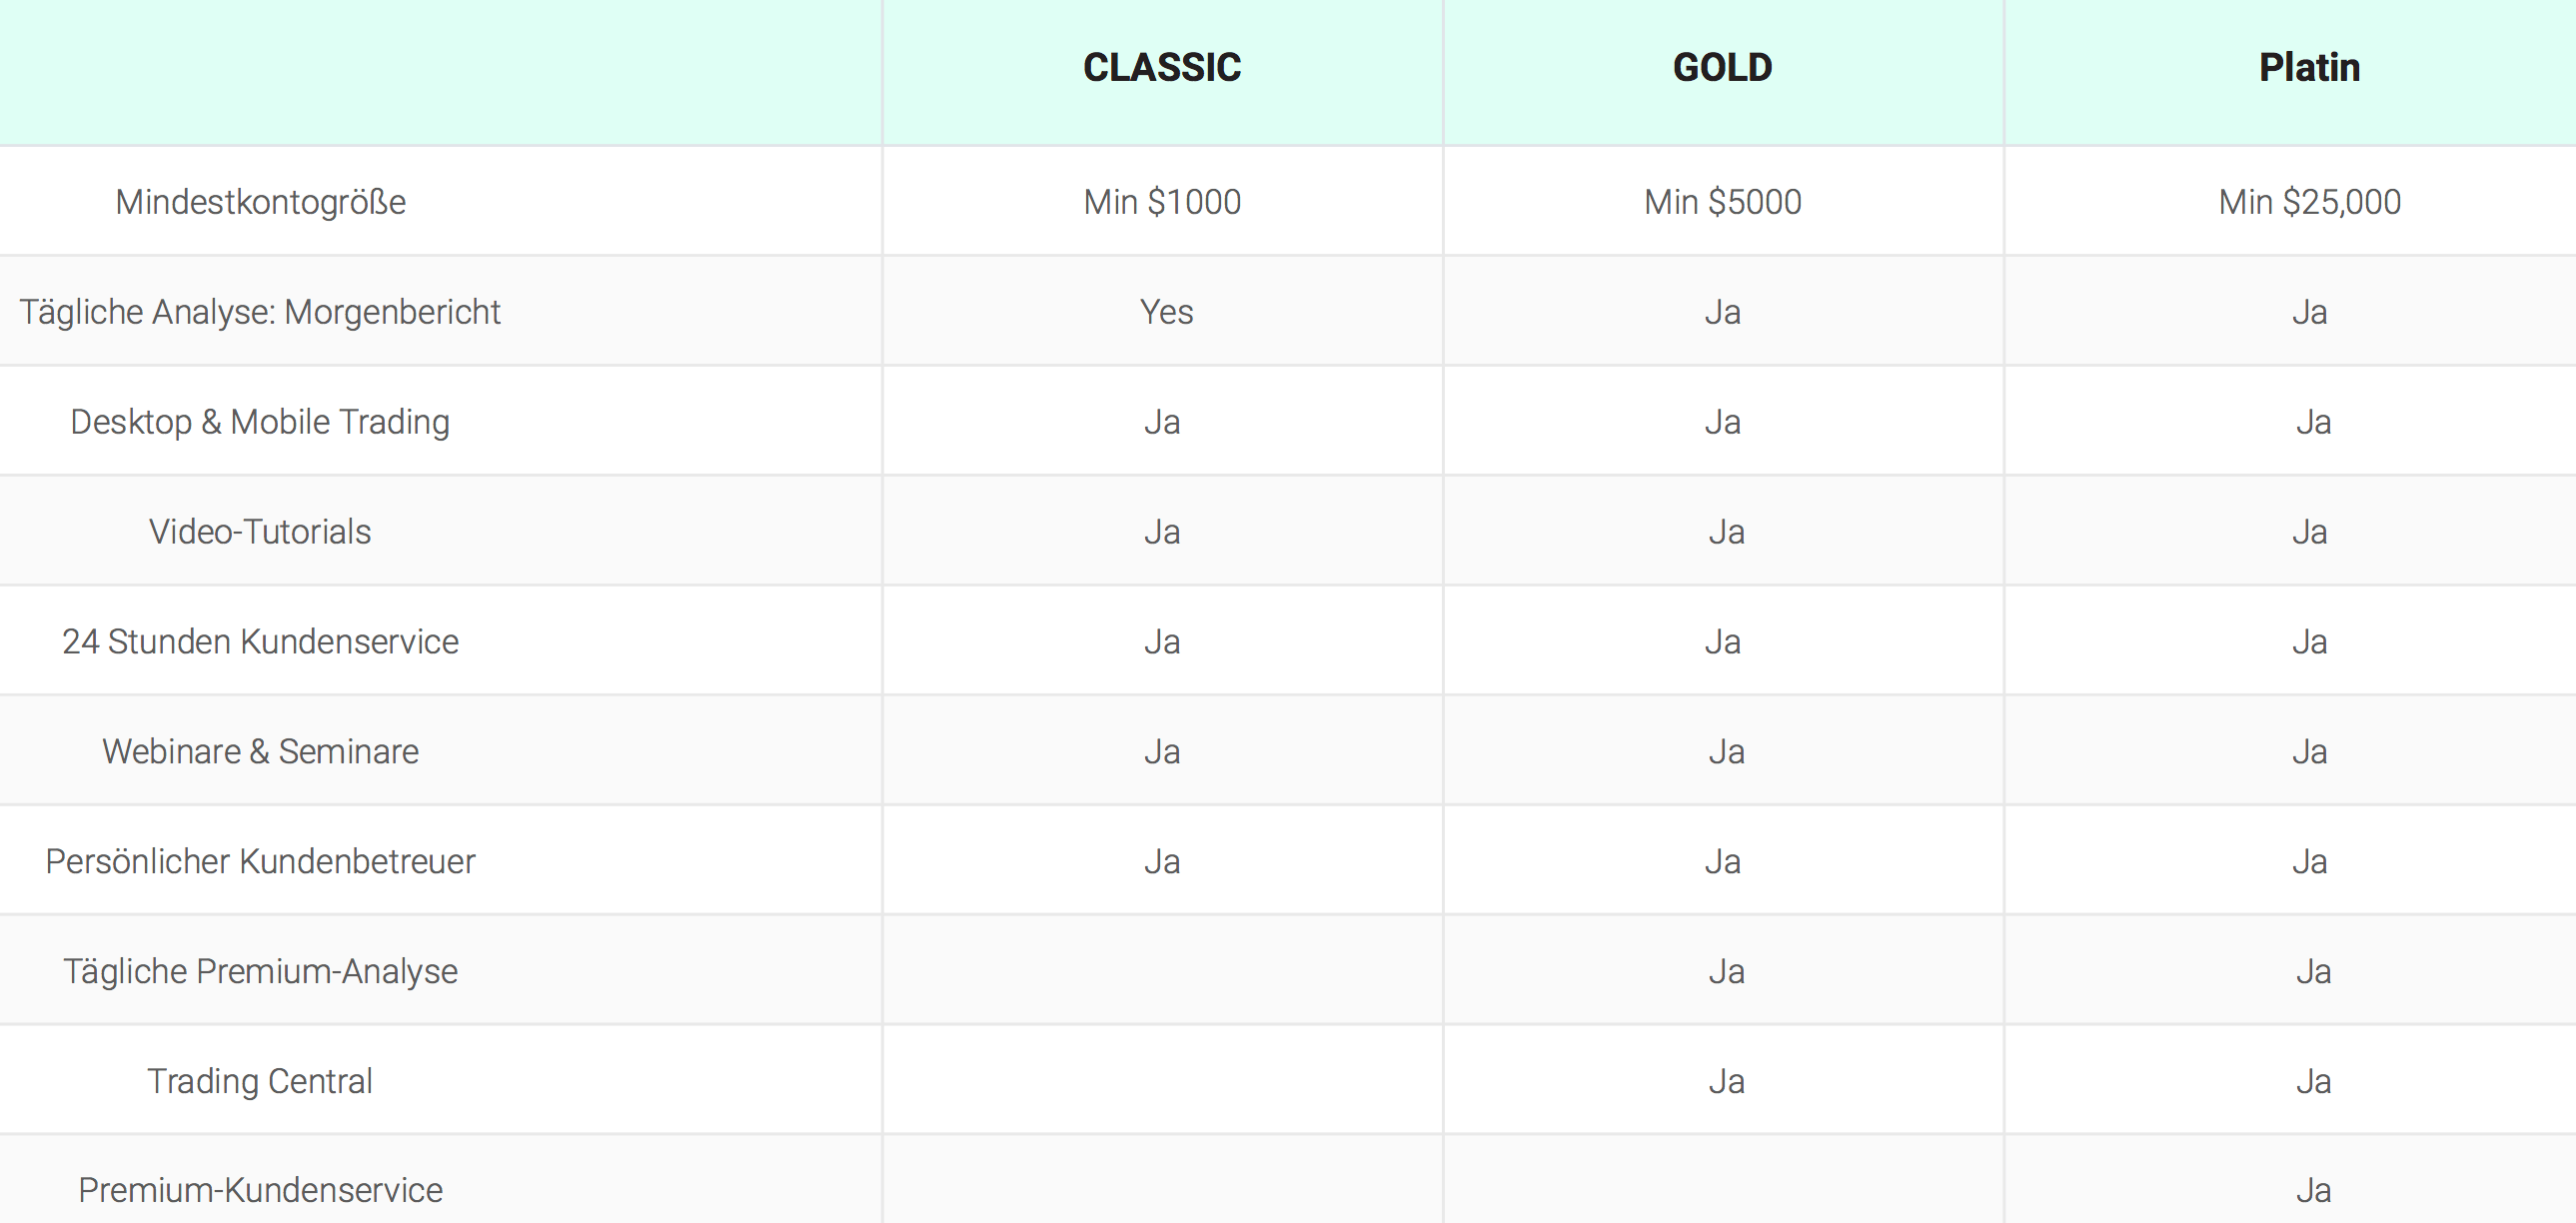Image resolution: width=2576 pixels, height=1223 pixels.
Task: Click 24 Stunden Kundenservice label
Action: pos(260,642)
